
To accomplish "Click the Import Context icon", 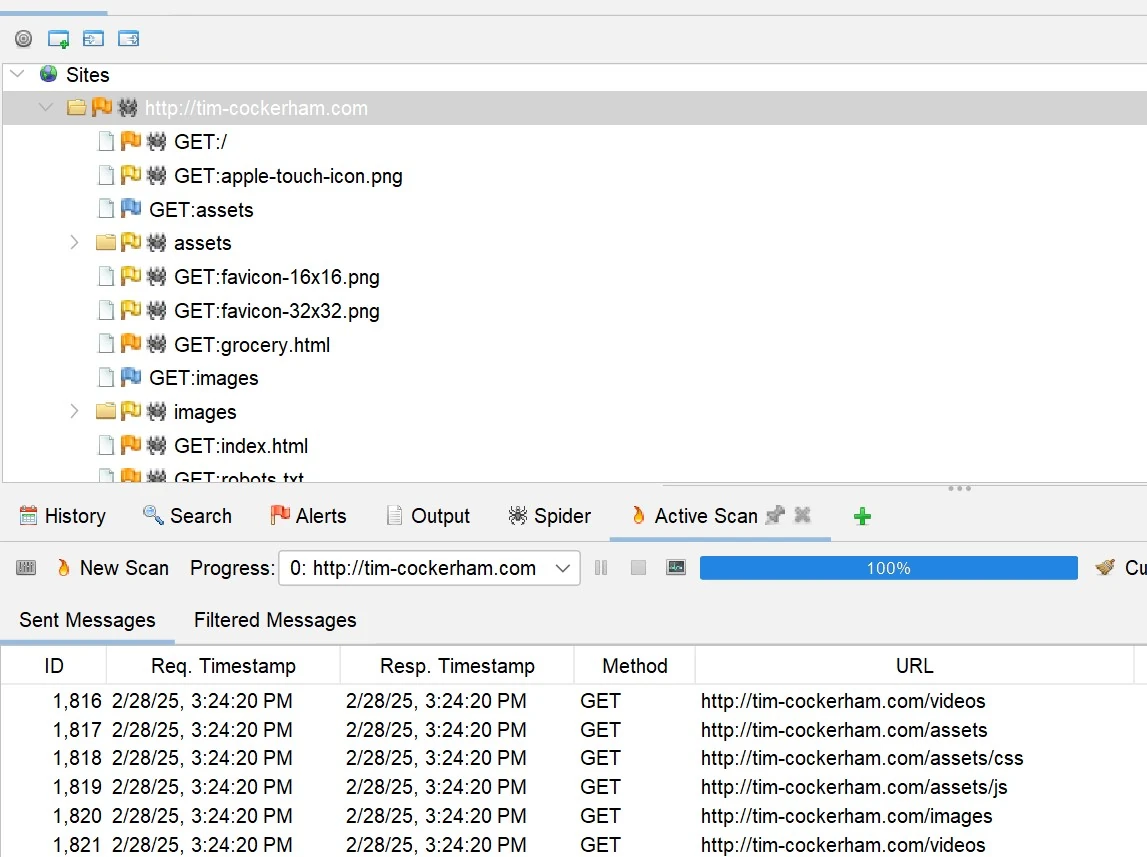I will tap(93, 39).
